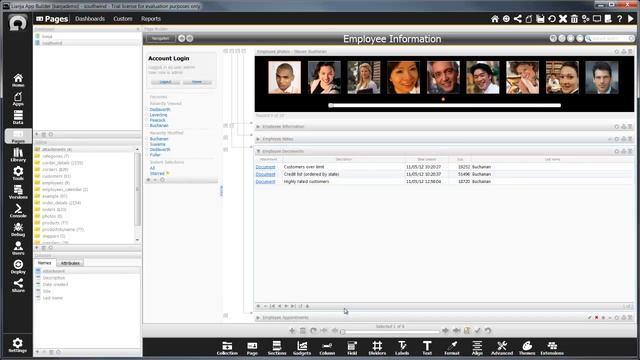This screenshot has height=360, width=640.
Task: Select the last employee photo, man in suit
Action: click(602, 78)
